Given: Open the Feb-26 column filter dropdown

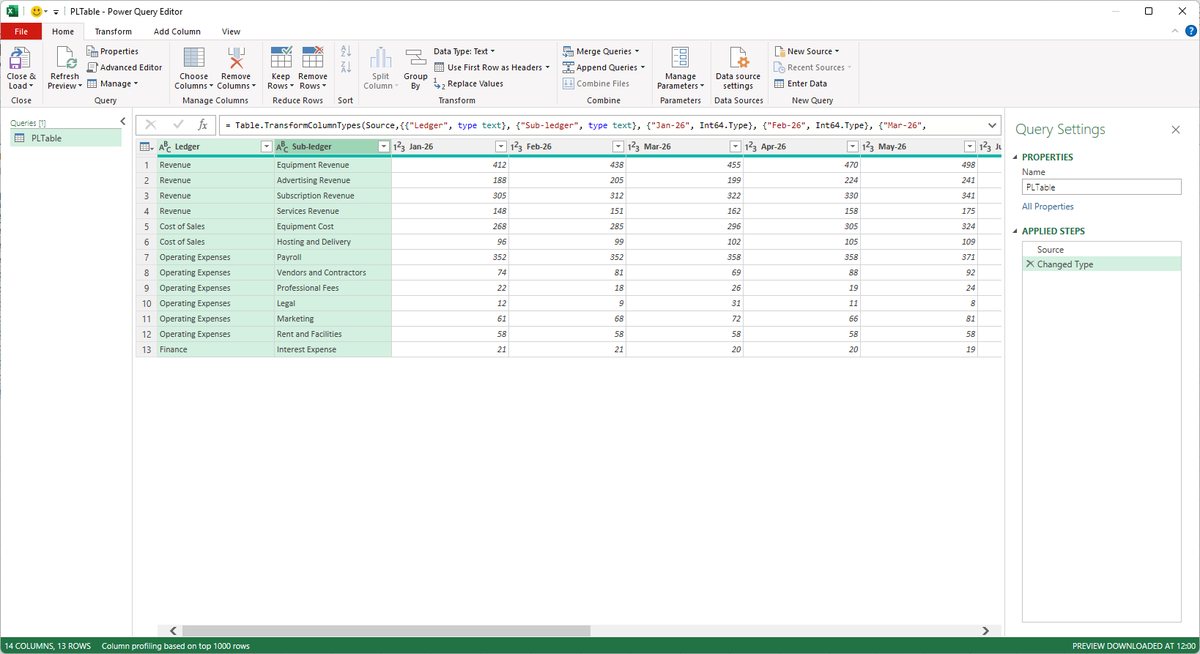Looking at the screenshot, I should point(617,147).
